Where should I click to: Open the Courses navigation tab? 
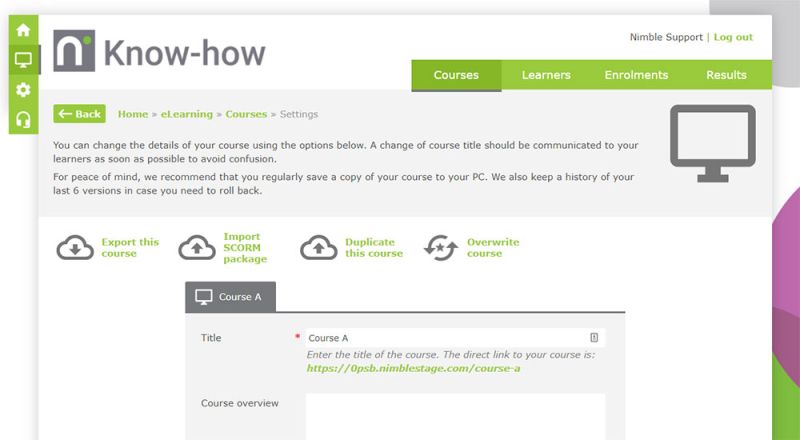click(x=456, y=75)
